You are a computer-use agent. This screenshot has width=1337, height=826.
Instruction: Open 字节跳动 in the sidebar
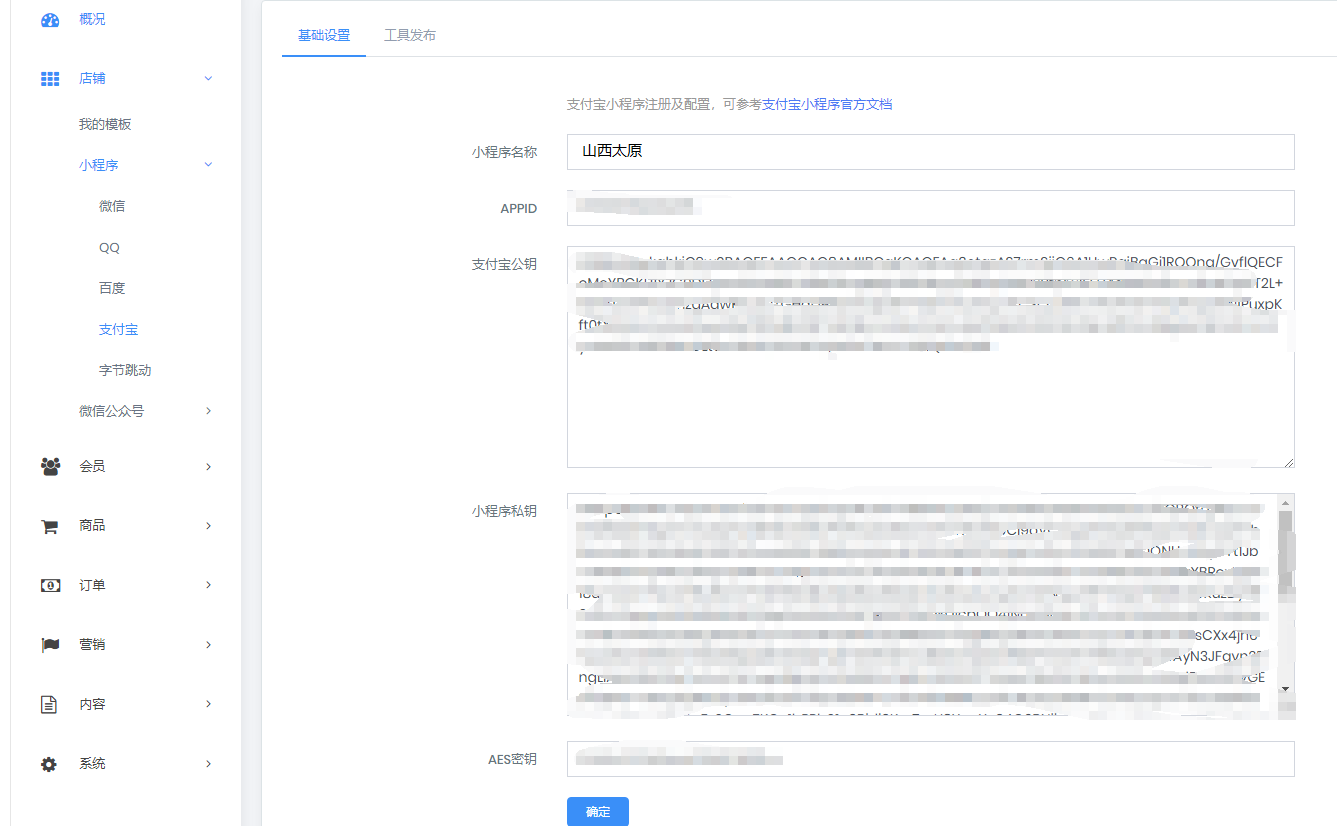point(125,370)
